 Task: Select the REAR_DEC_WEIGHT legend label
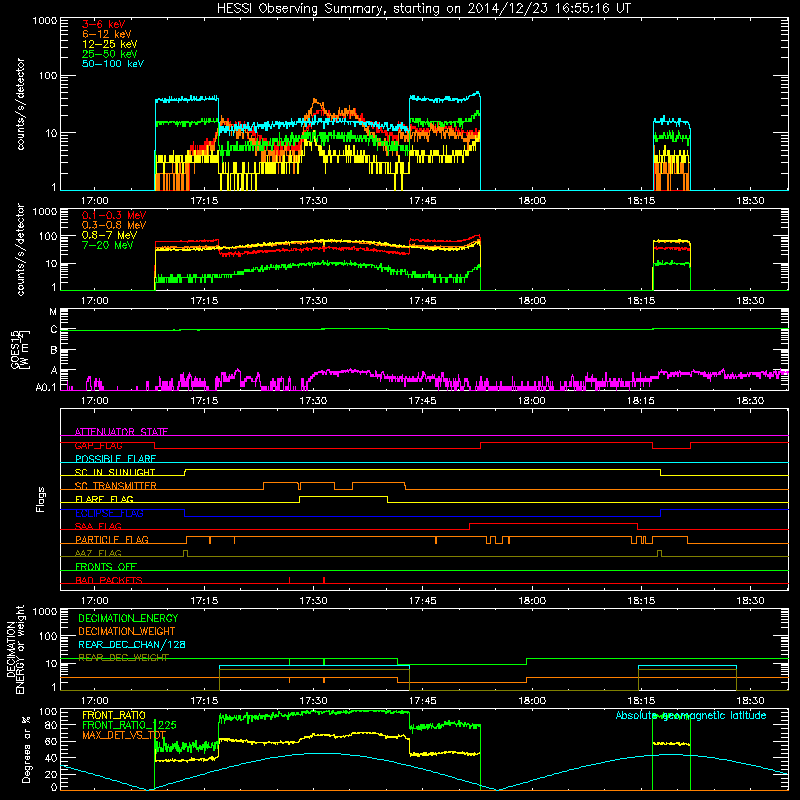[123, 658]
